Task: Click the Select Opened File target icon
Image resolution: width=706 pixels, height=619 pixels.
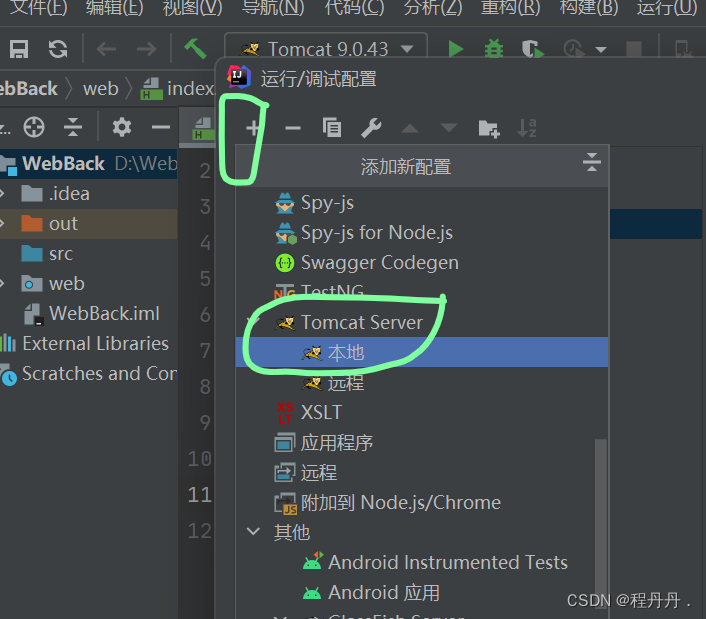Action: [x=34, y=127]
